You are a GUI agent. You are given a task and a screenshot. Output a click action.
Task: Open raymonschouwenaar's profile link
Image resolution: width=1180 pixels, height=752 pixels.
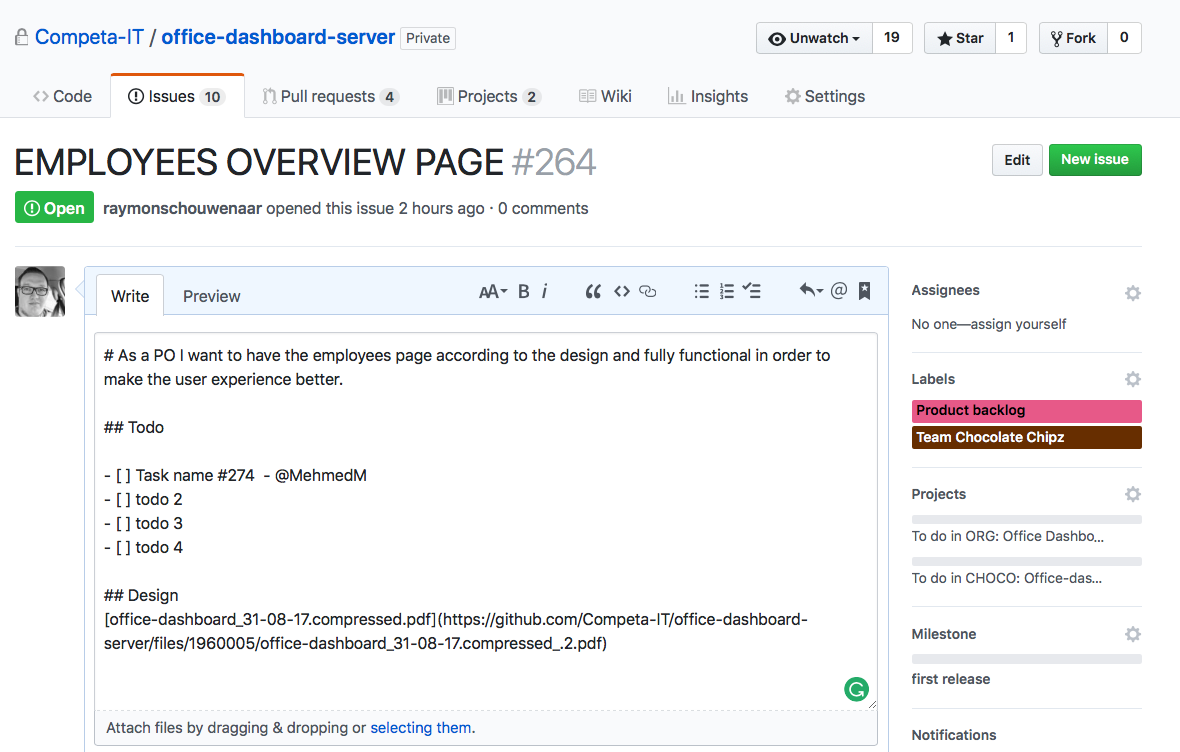point(182,209)
